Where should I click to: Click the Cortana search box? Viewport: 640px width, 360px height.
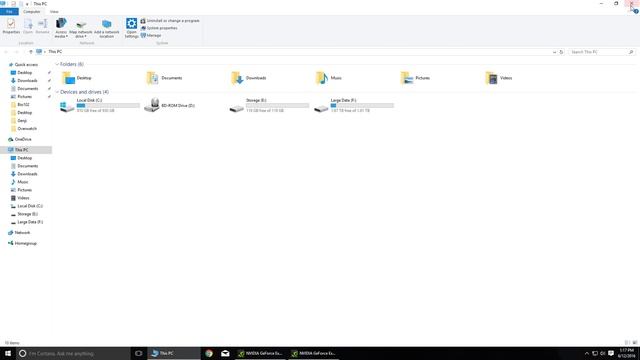73,353
